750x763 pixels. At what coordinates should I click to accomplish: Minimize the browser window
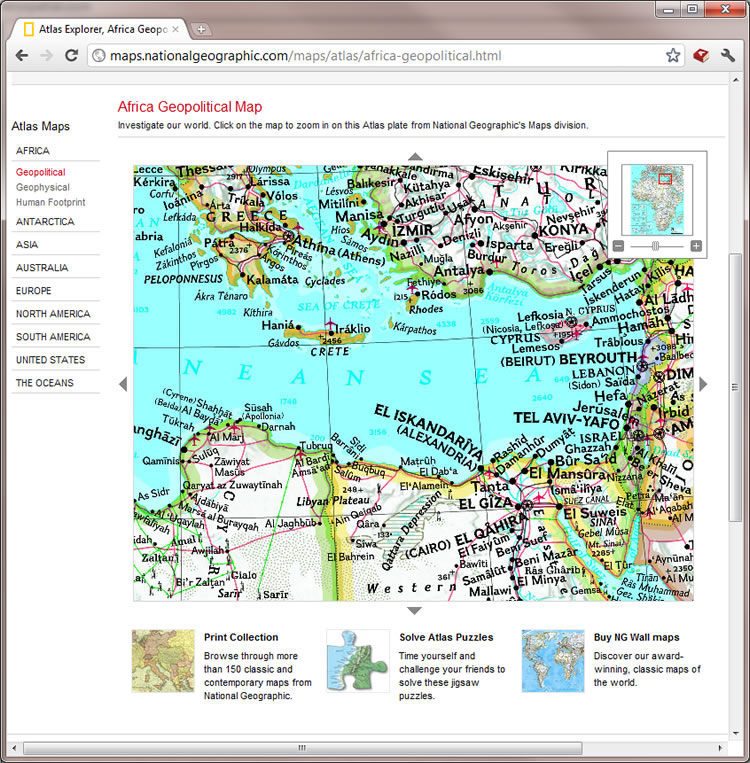(669, 9)
